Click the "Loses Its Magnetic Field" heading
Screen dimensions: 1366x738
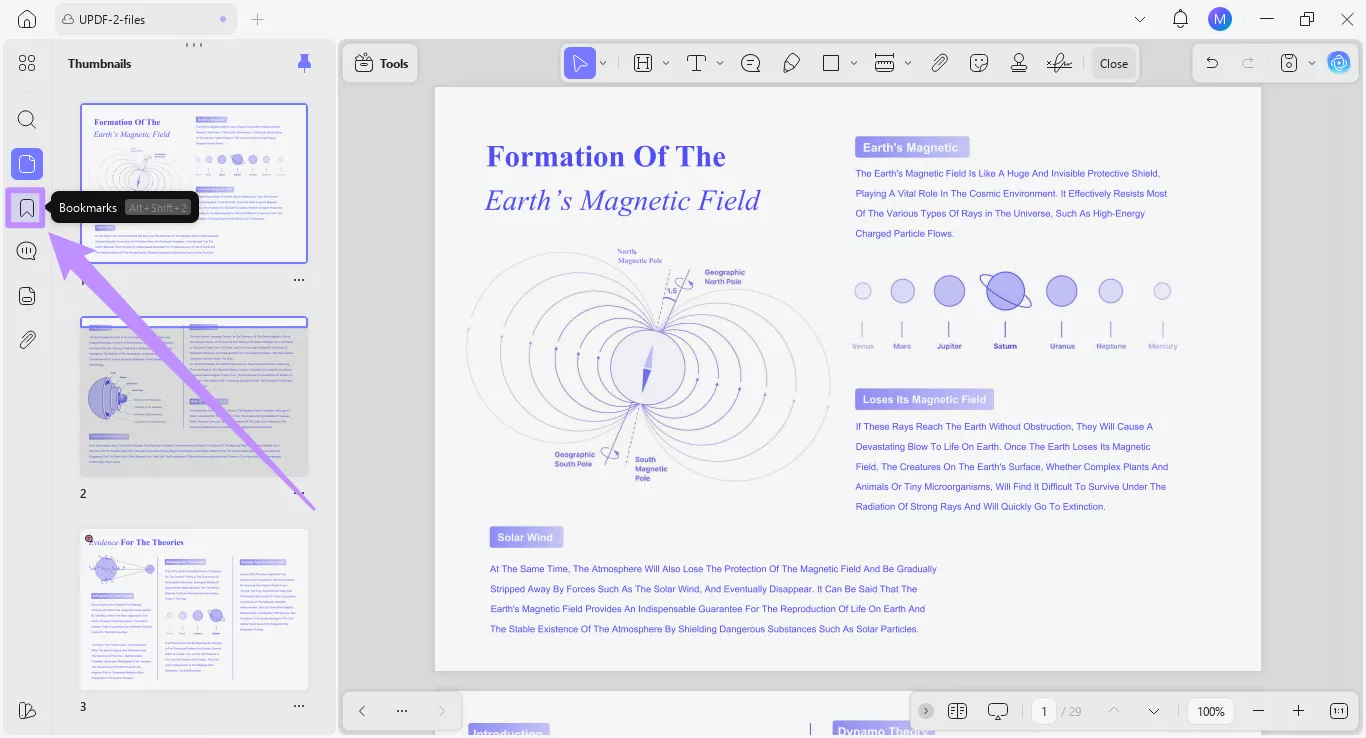click(x=924, y=399)
